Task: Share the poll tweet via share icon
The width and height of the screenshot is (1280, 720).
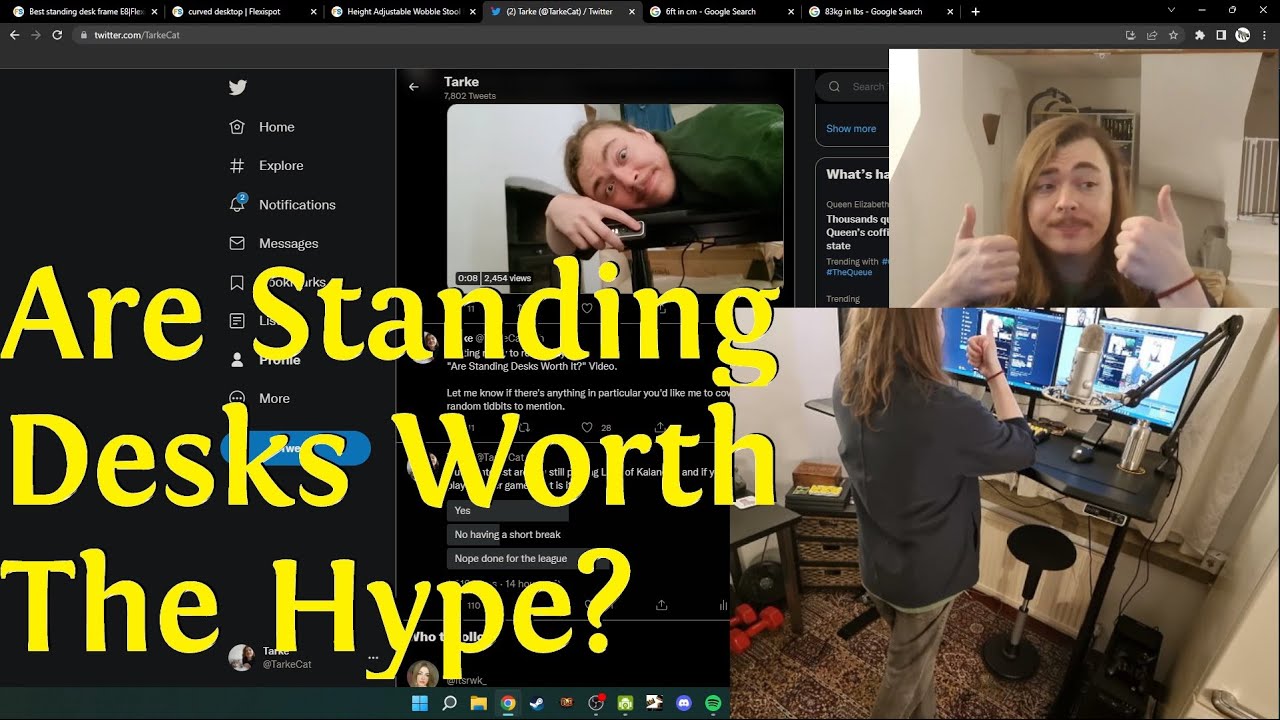Action: (661, 605)
